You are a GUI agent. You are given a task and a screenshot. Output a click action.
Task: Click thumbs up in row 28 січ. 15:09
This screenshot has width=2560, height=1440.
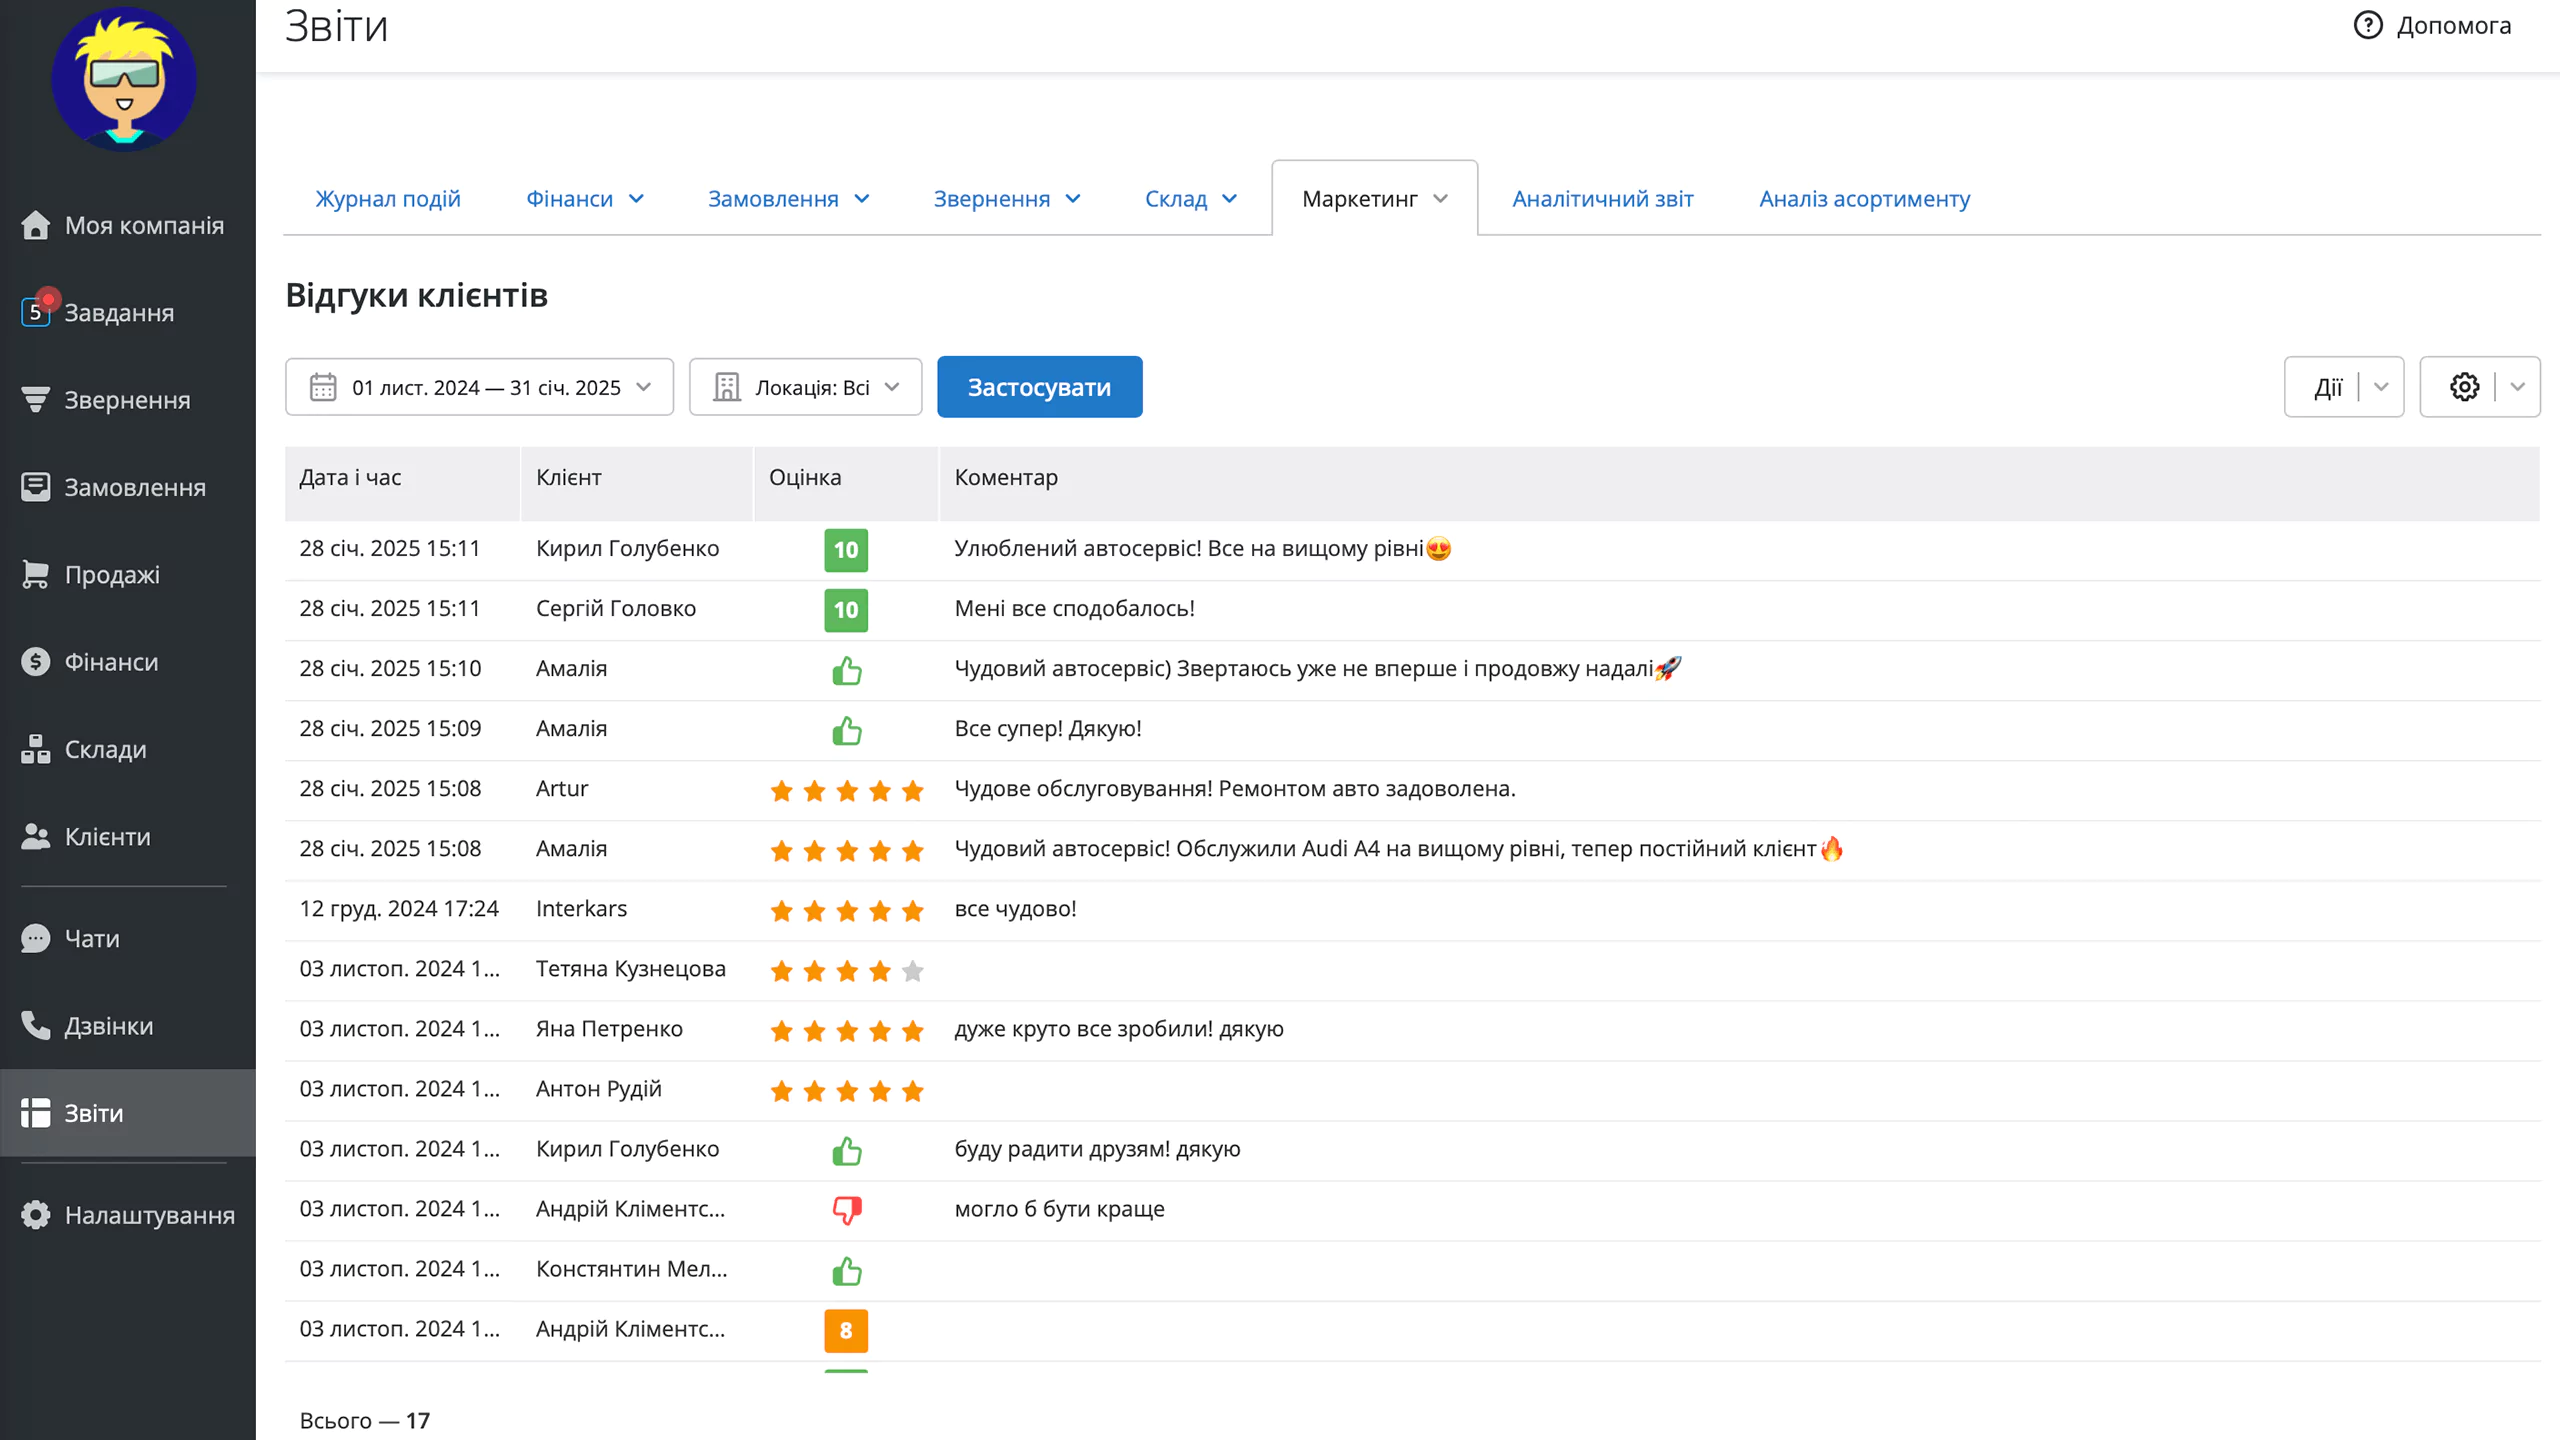point(847,730)
